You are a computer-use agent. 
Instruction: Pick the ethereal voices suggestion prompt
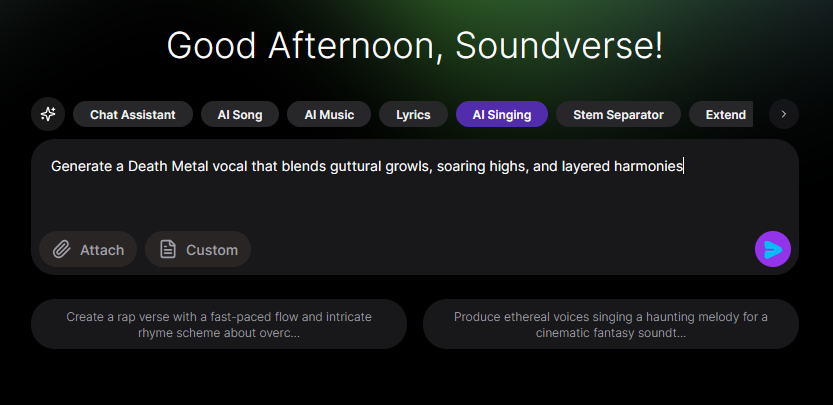pos(610,324)
